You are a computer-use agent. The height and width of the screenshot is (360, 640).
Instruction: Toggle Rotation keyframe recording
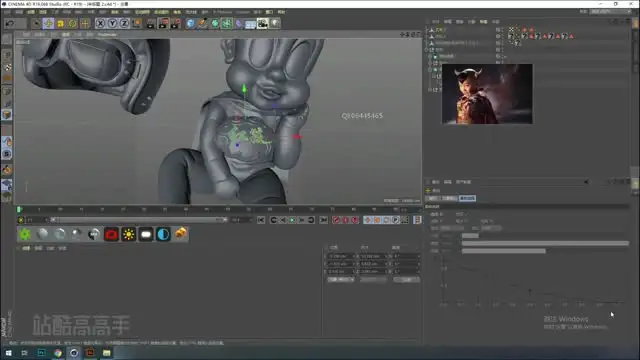pyautogui.click(x=386, y=220)
